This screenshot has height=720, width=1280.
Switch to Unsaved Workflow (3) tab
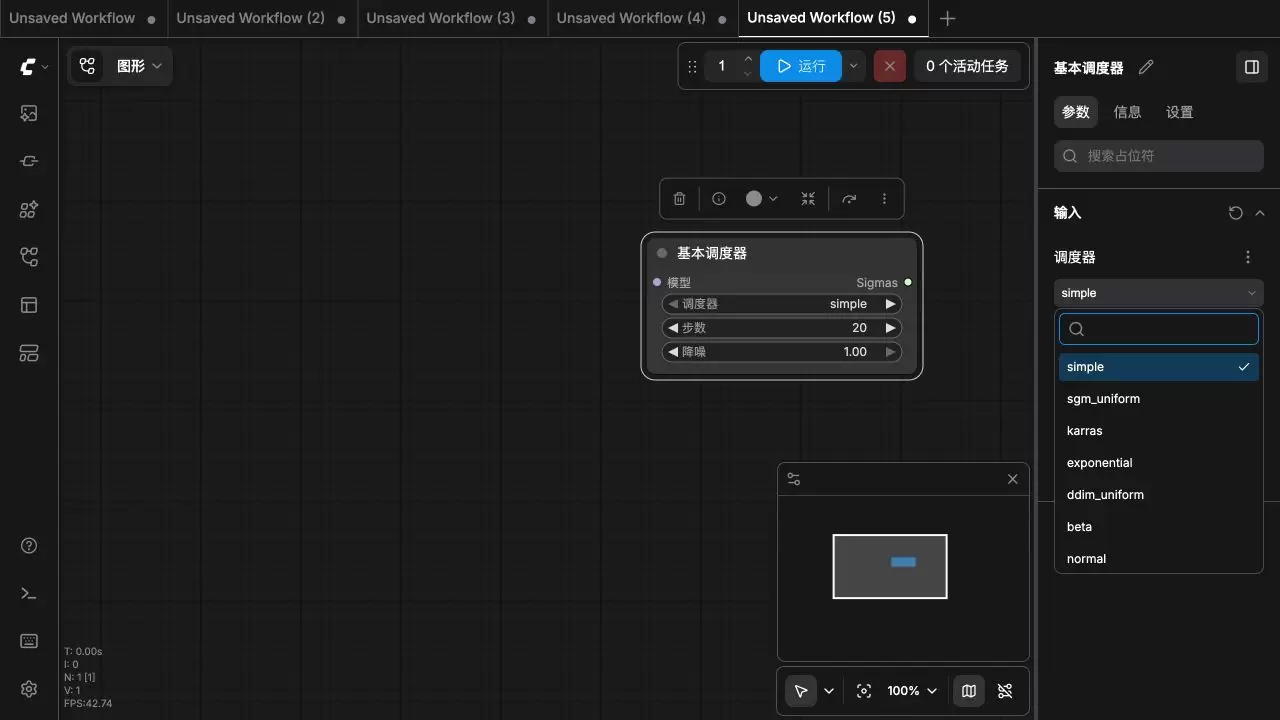tap(451, 18)
